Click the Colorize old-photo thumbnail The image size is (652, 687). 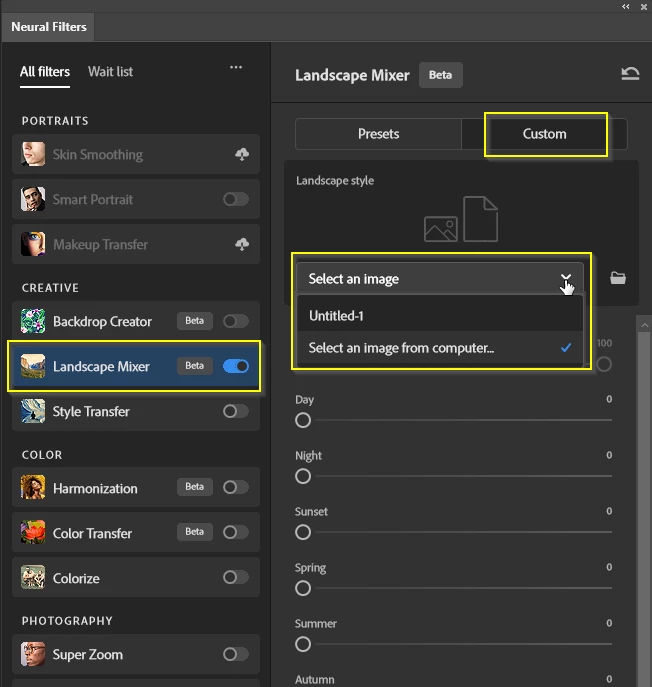(x=33, y=577)
